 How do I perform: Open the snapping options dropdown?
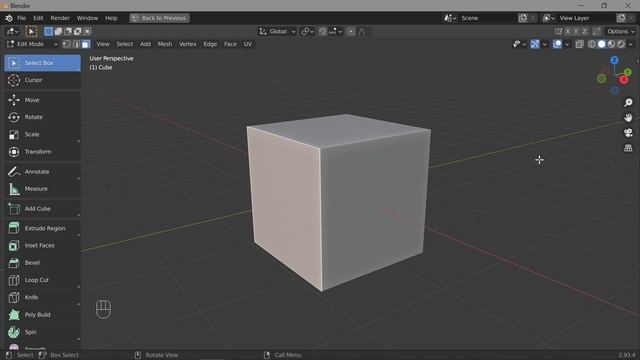tap(336, 31)
